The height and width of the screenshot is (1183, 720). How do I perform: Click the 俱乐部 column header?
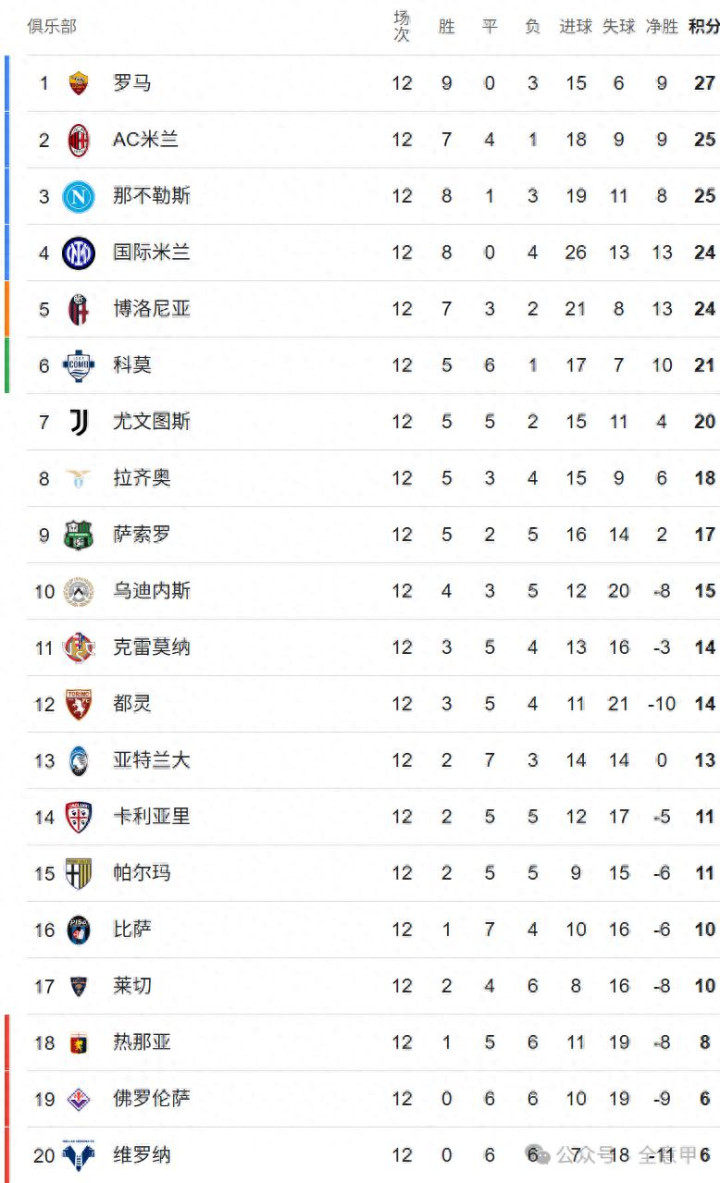[x=51, y=27]
